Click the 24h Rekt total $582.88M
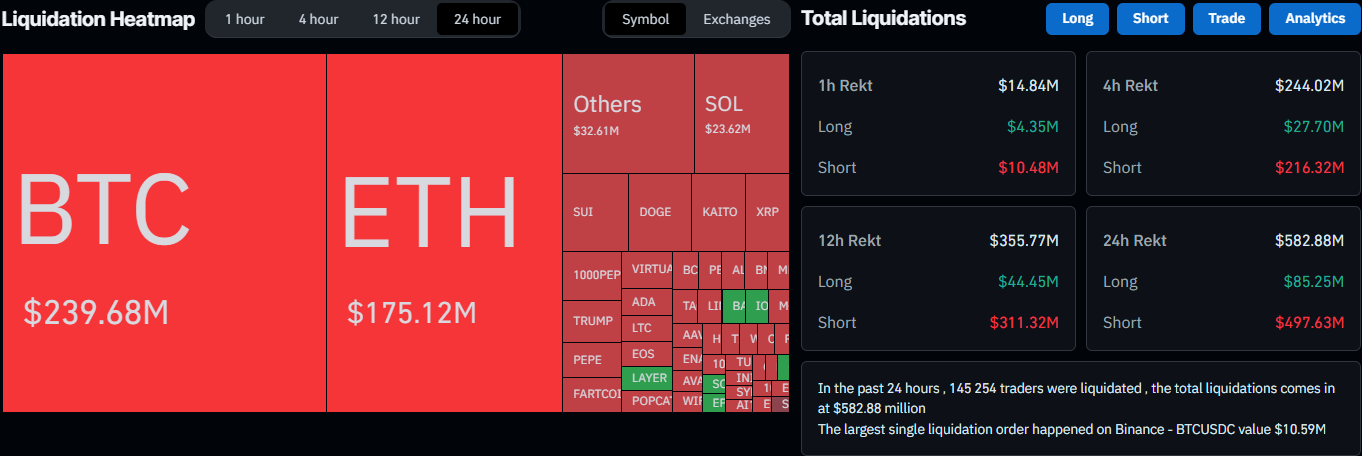Screen dimensions: 1362x456 (1309, 241)
